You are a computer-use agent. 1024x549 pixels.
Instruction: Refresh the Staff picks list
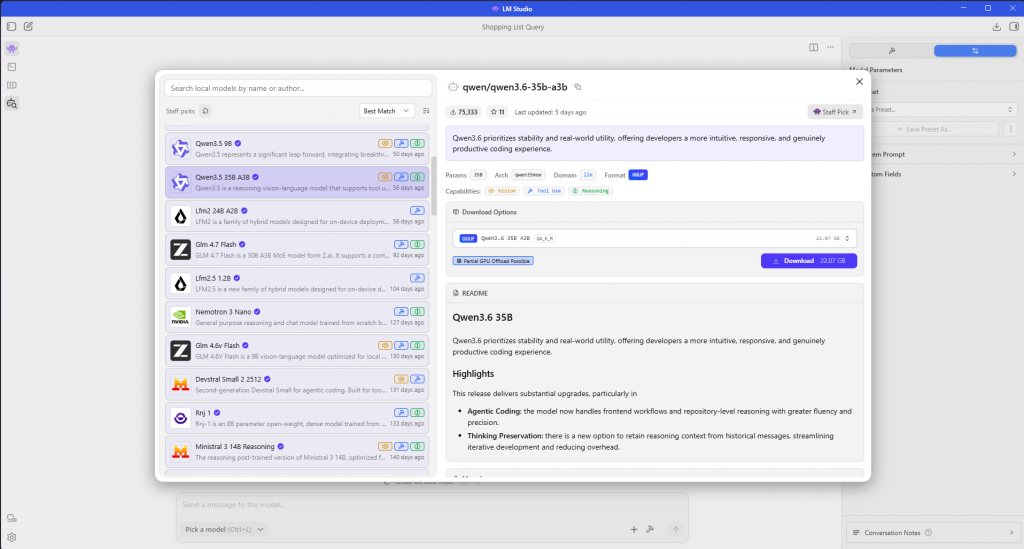coord(205,111)
